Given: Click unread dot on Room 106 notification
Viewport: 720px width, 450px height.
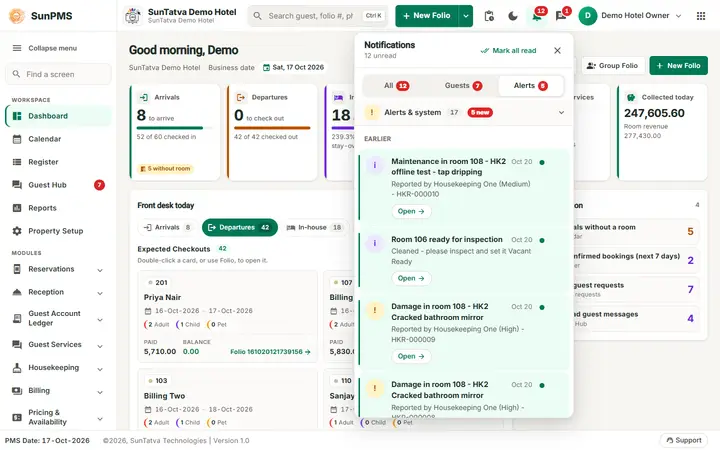Looking at the screenshot, I should 542,240.
